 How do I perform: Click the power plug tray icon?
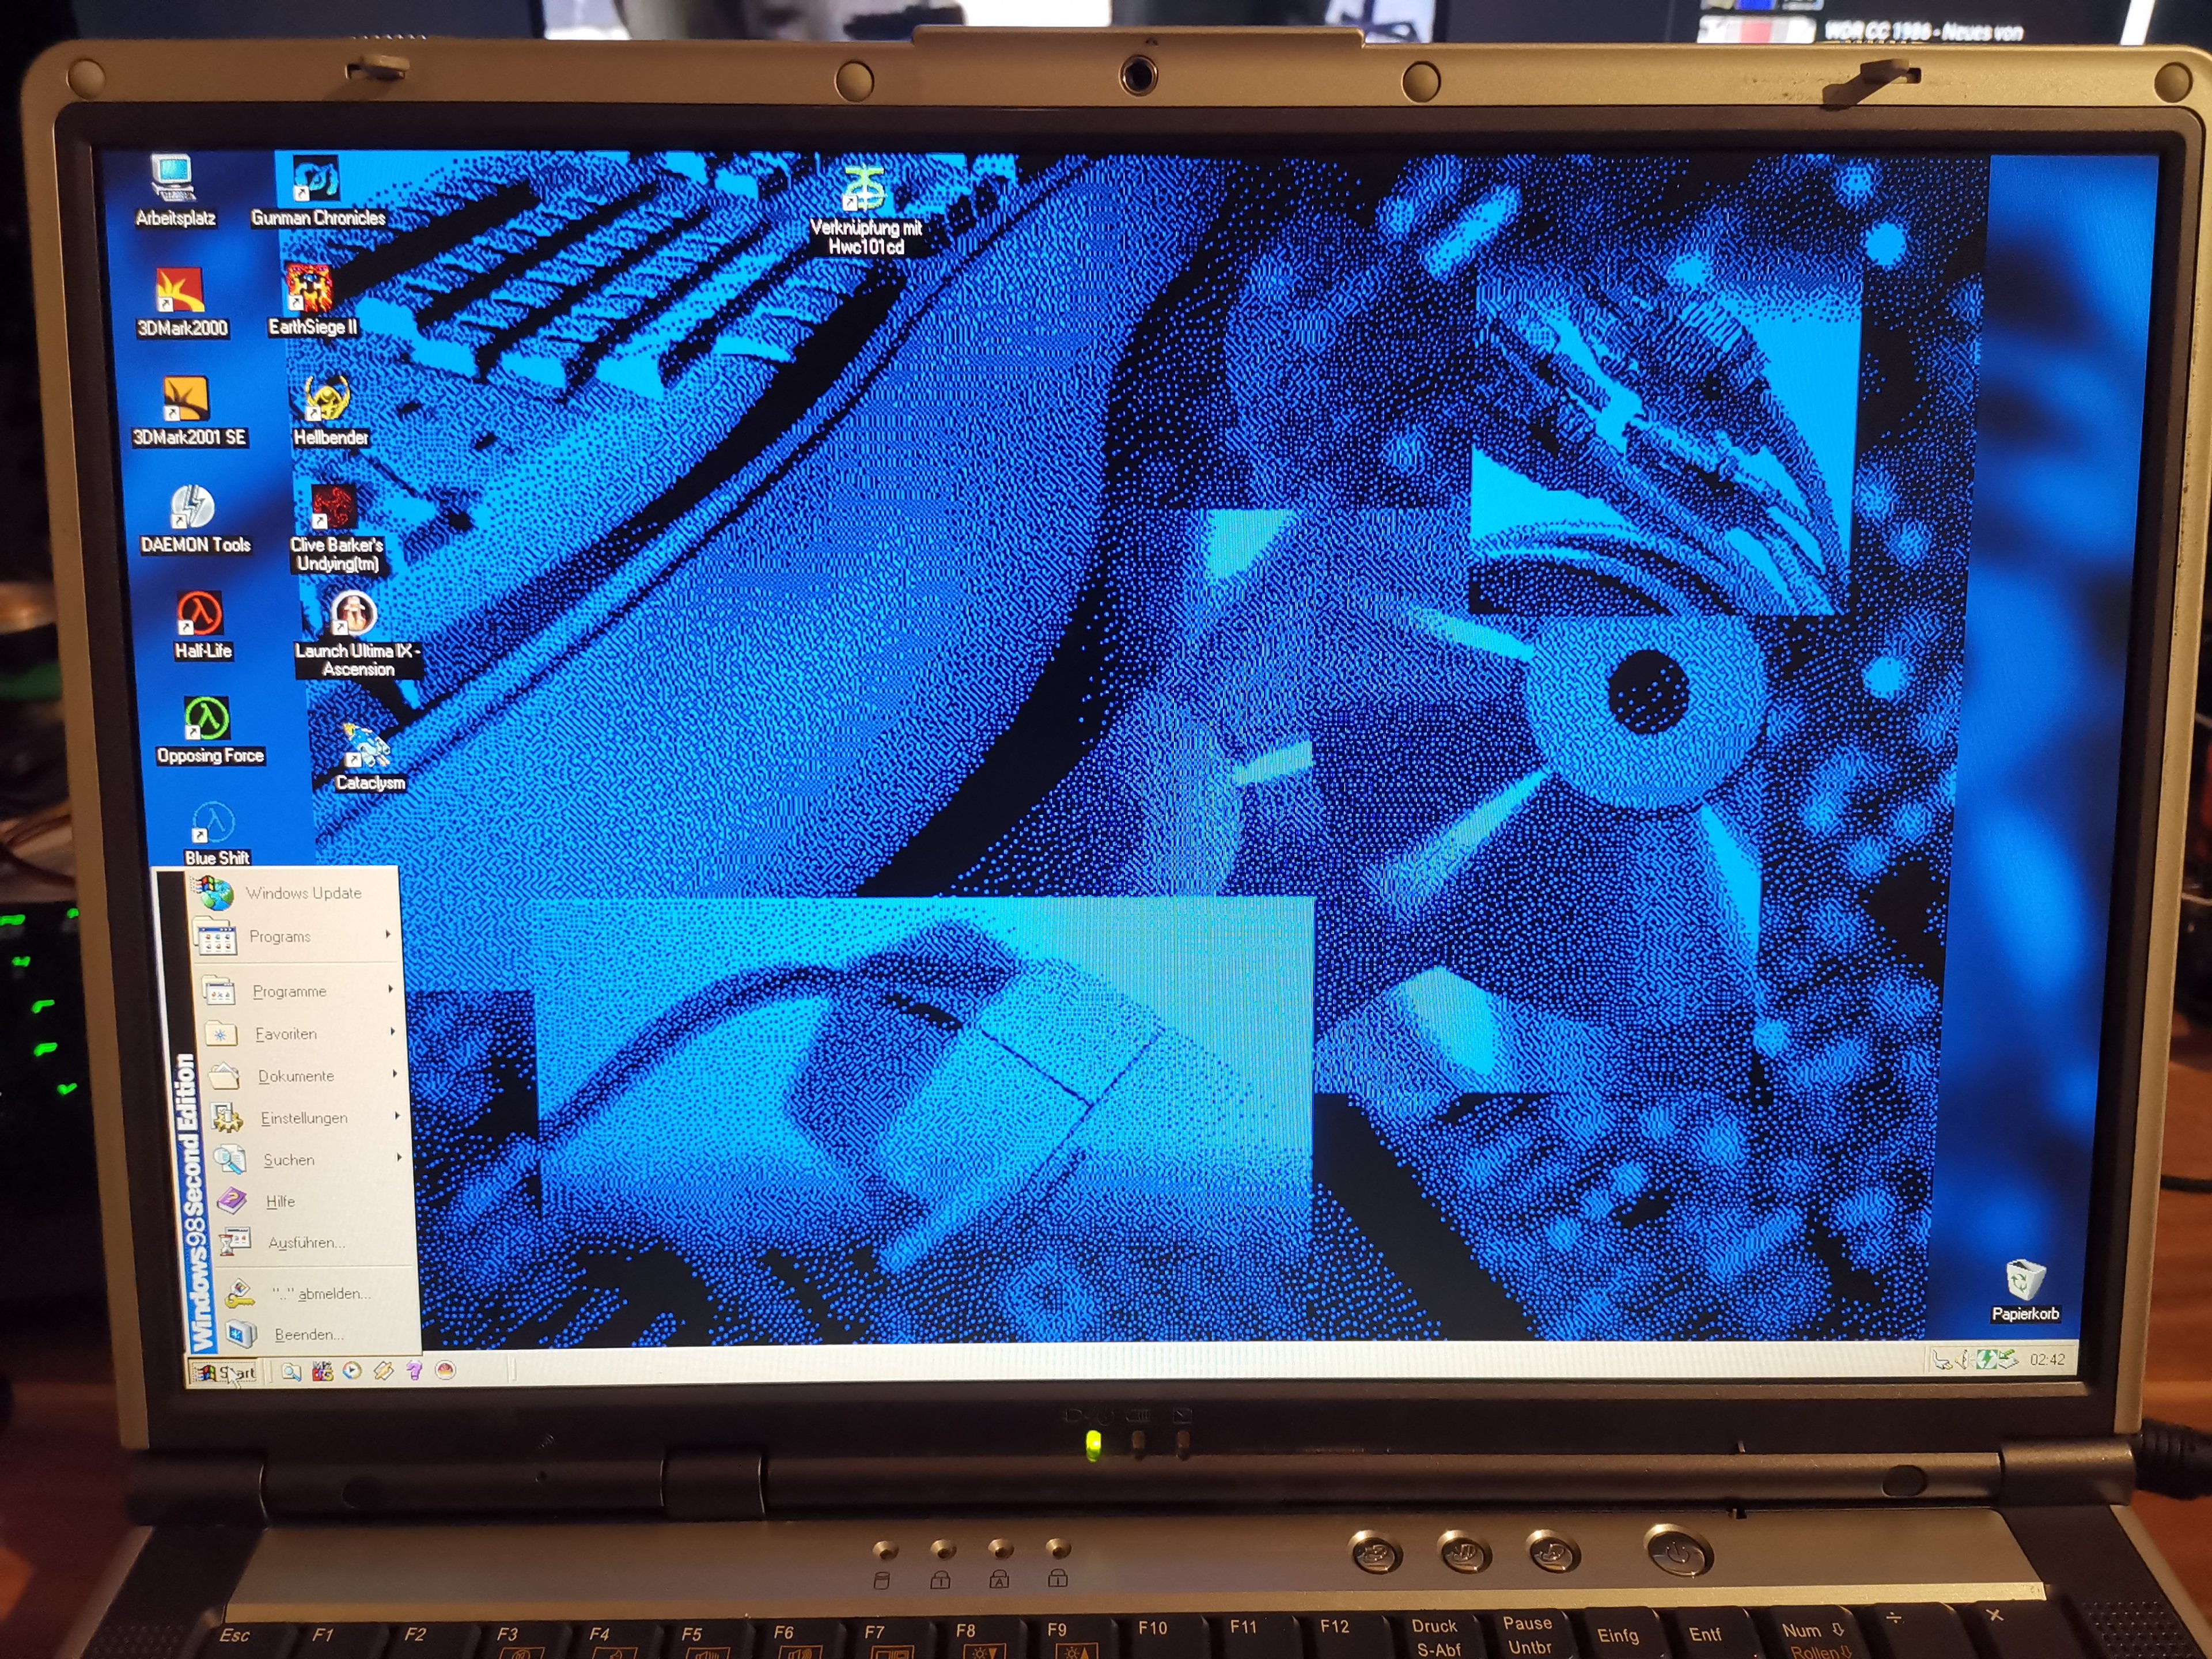(x=1942, y=1361)
